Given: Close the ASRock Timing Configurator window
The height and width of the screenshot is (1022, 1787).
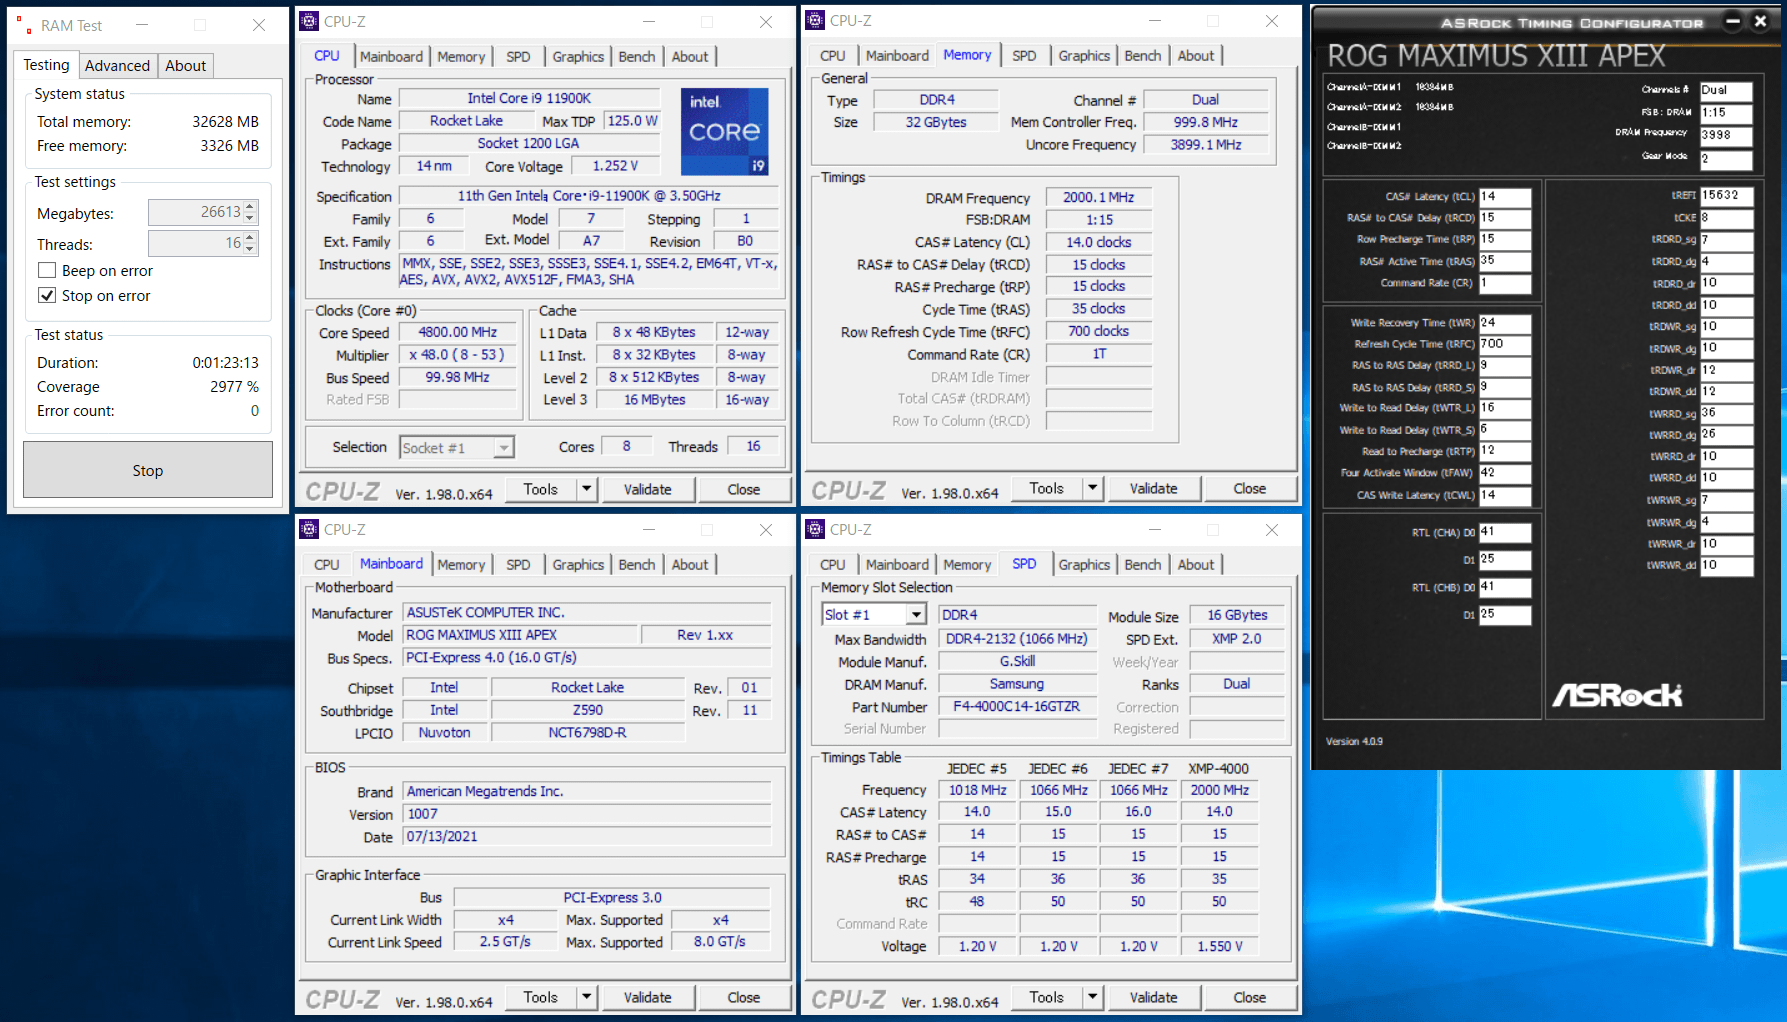Looking at the screenshot, I should click(1761, 21).
